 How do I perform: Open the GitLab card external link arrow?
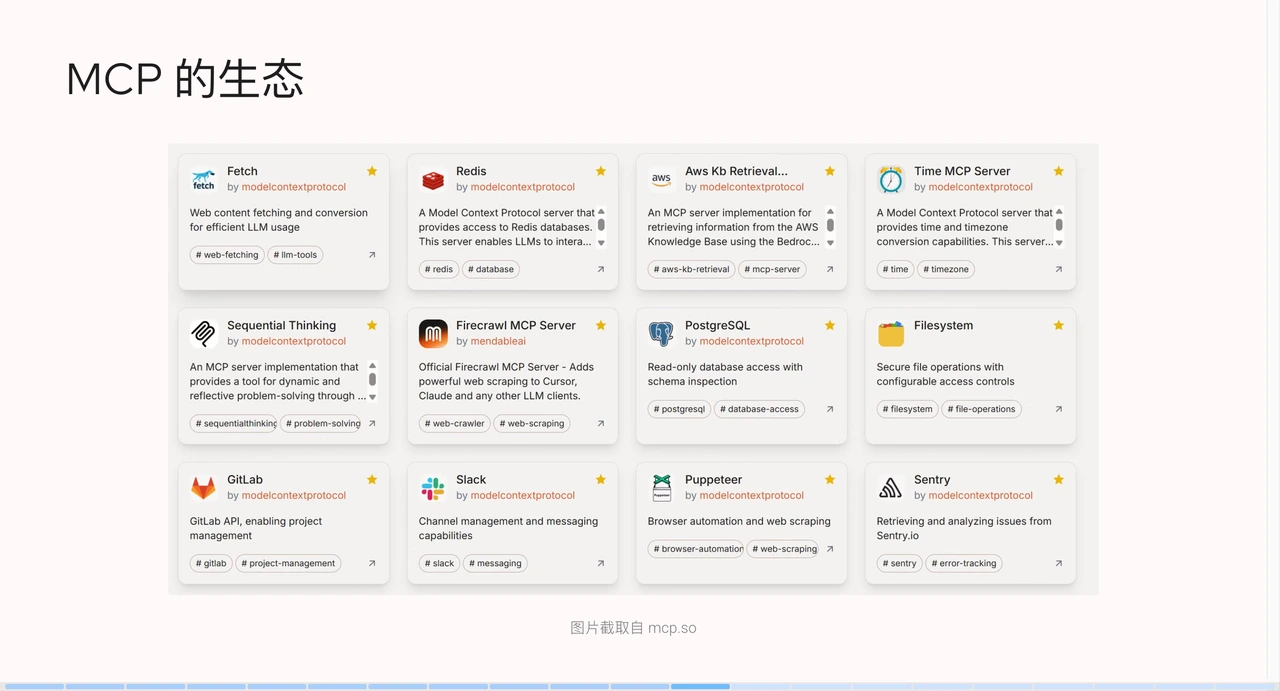click(x=372, y=563)
